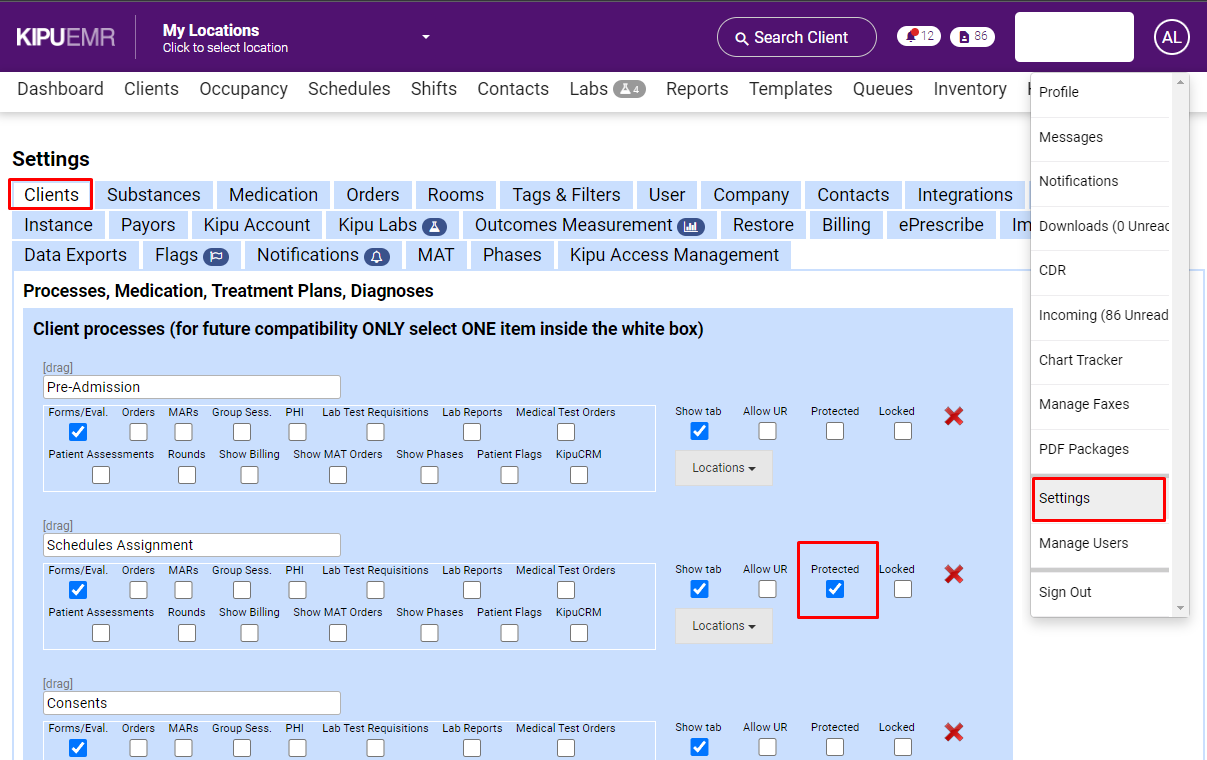Select the Tags & Filters tab

pyautogui.click(x=567, y=195)
